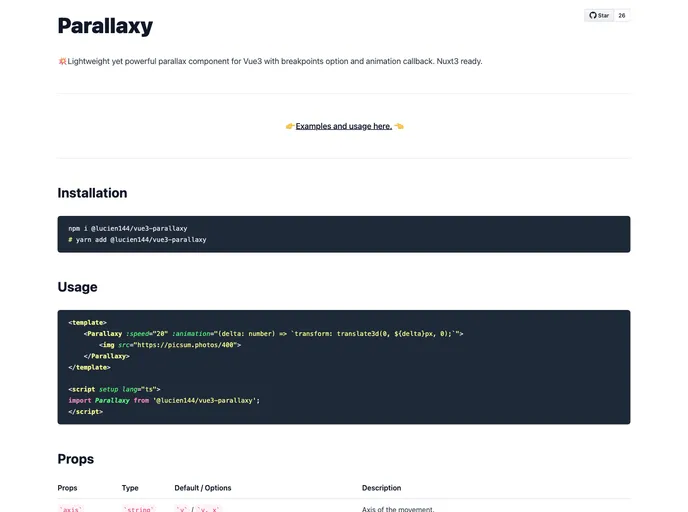Click the img src picsum.photos code line
The width and height of the screenshot is (688, 512).
point(170,345)
